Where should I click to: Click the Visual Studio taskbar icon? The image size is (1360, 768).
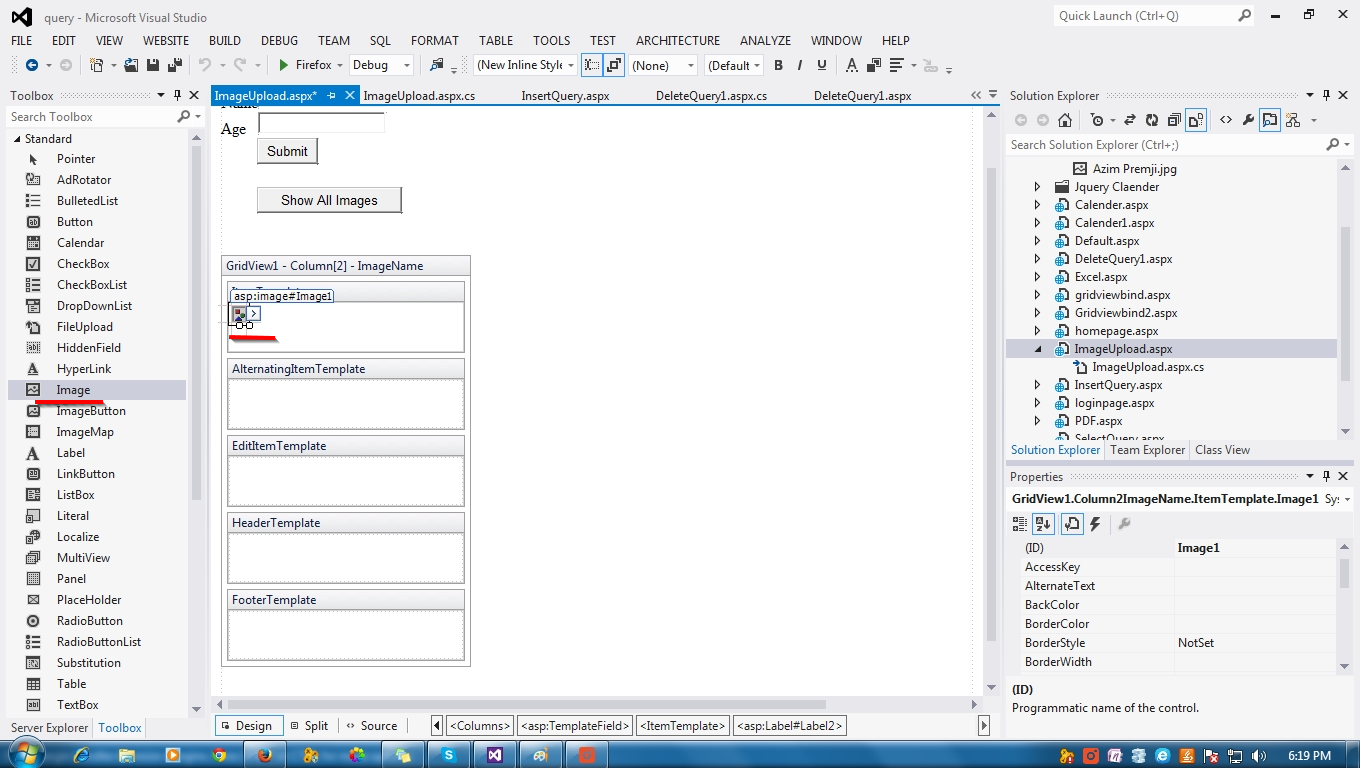pyautogui.click(x=495, y=755)
